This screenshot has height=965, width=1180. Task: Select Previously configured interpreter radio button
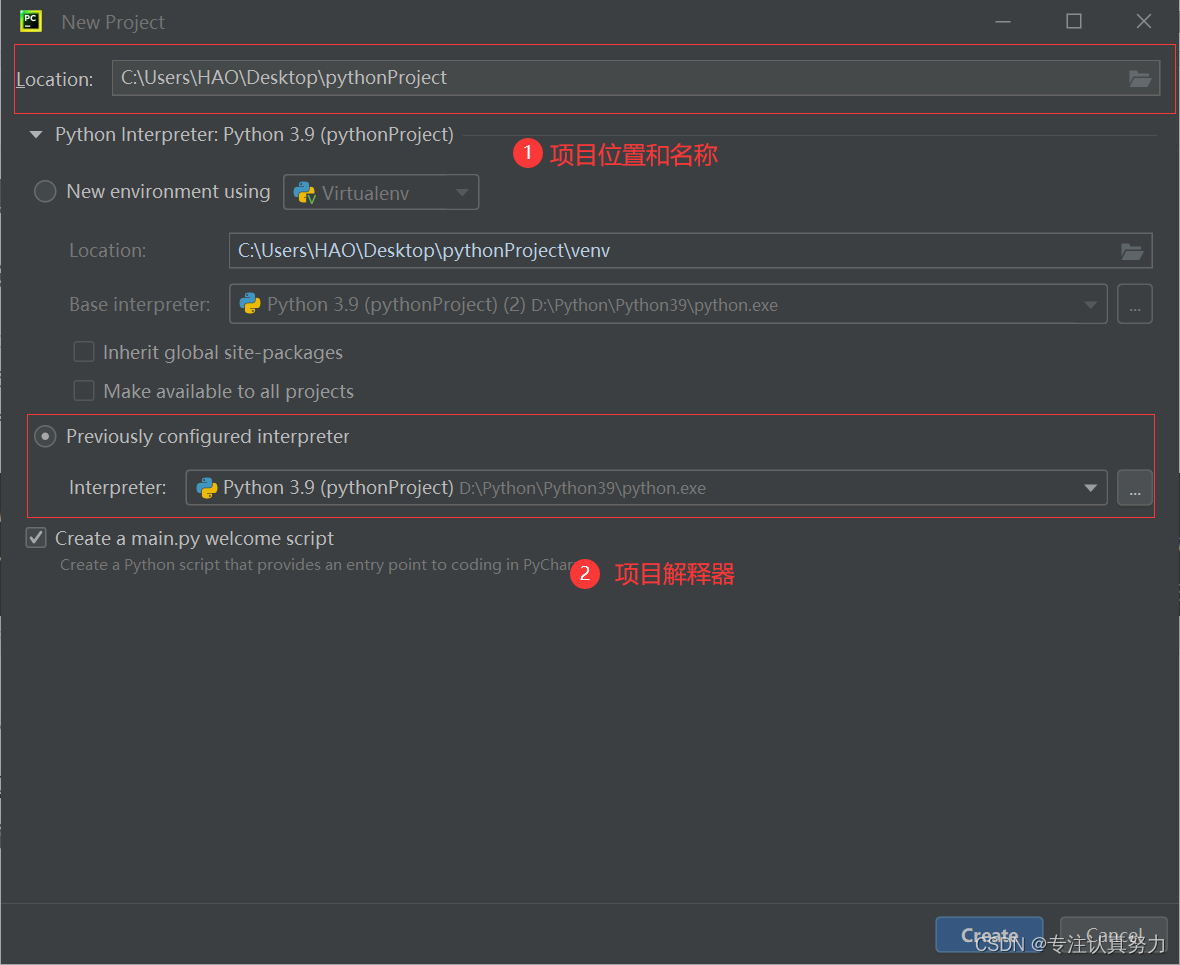point(45,437)
